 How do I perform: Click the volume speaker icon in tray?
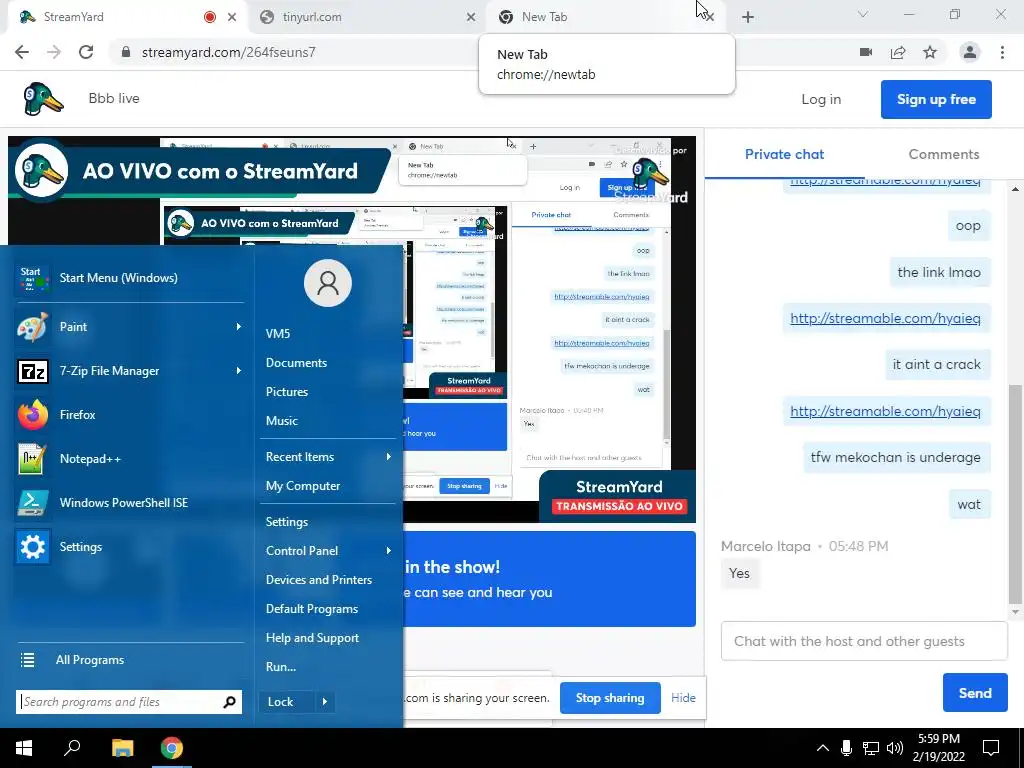895,748
